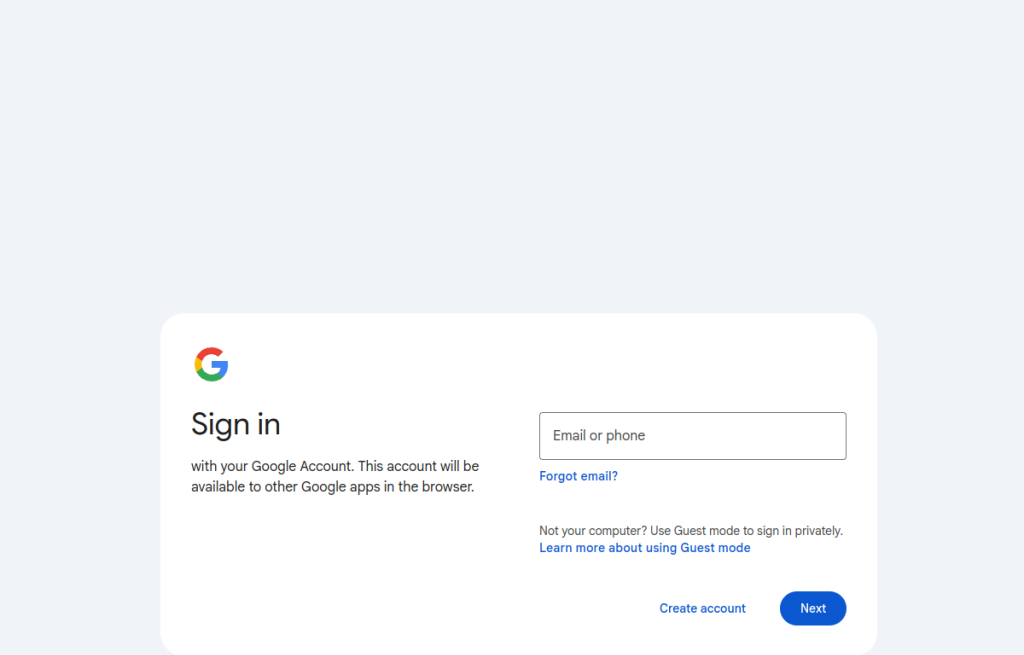Click the "Sign in" heading
Screen dimensions: 1024x655
[236, 424]
